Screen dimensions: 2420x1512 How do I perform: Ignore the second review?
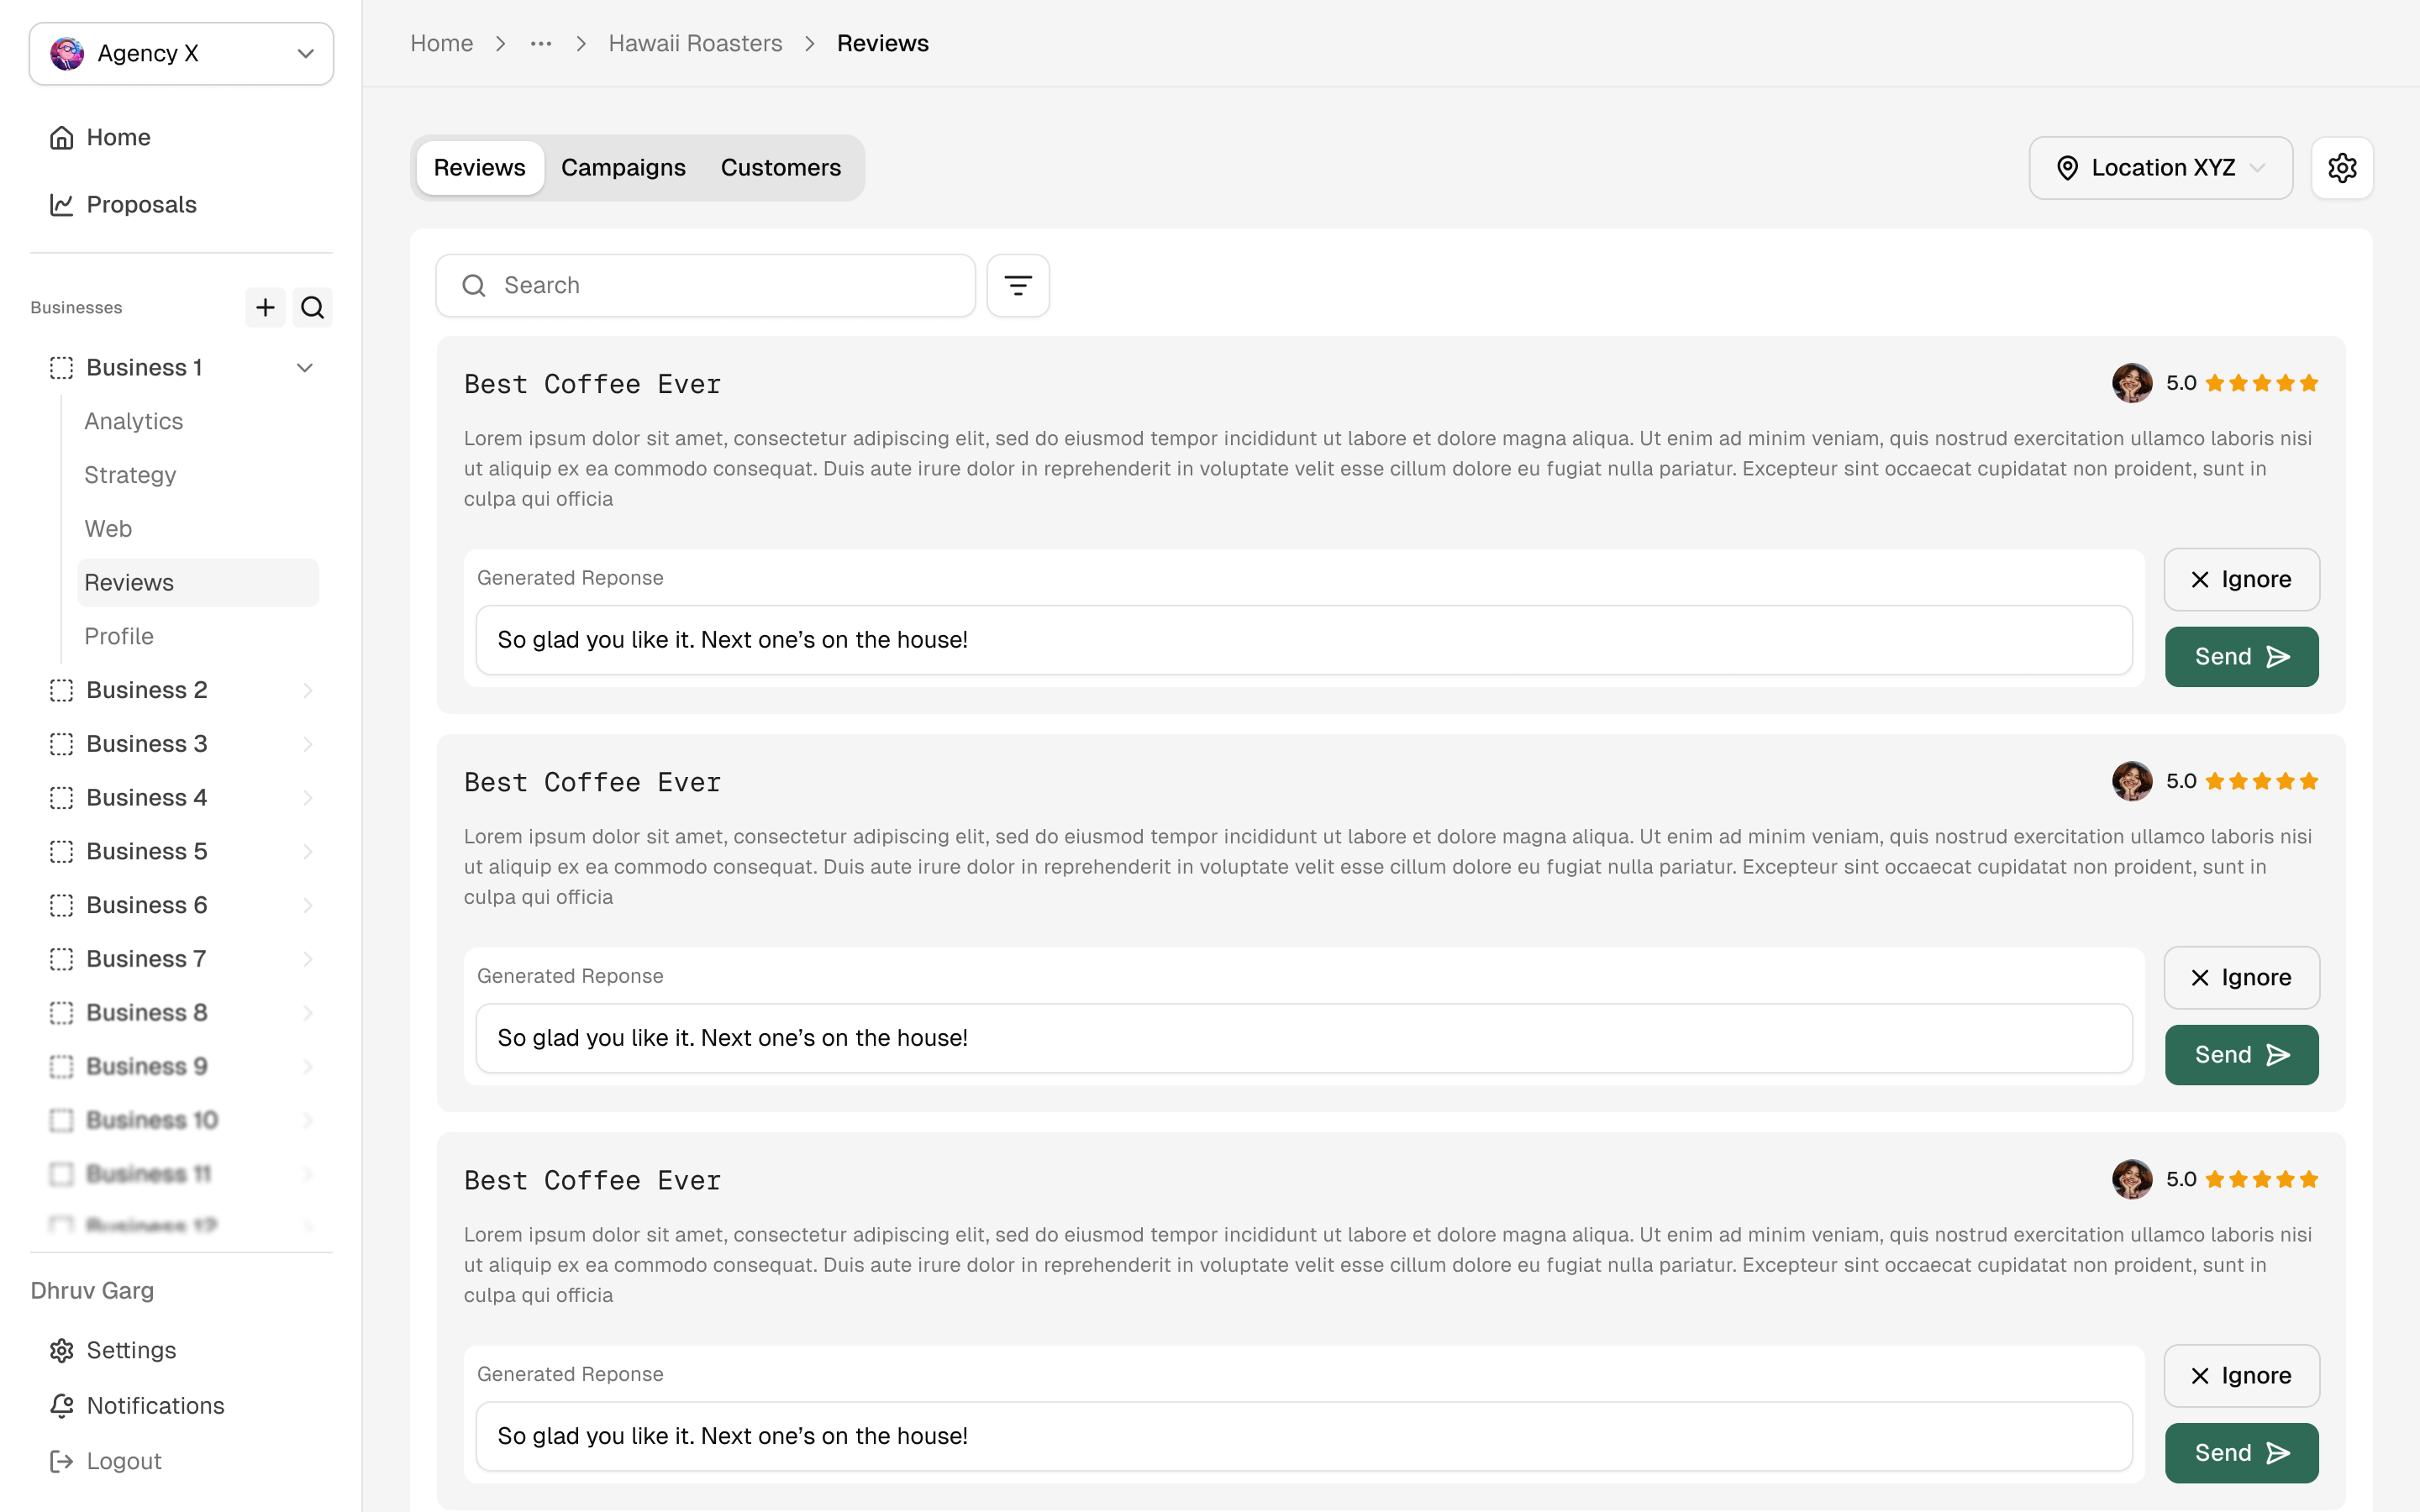[x=2241, y=977]
